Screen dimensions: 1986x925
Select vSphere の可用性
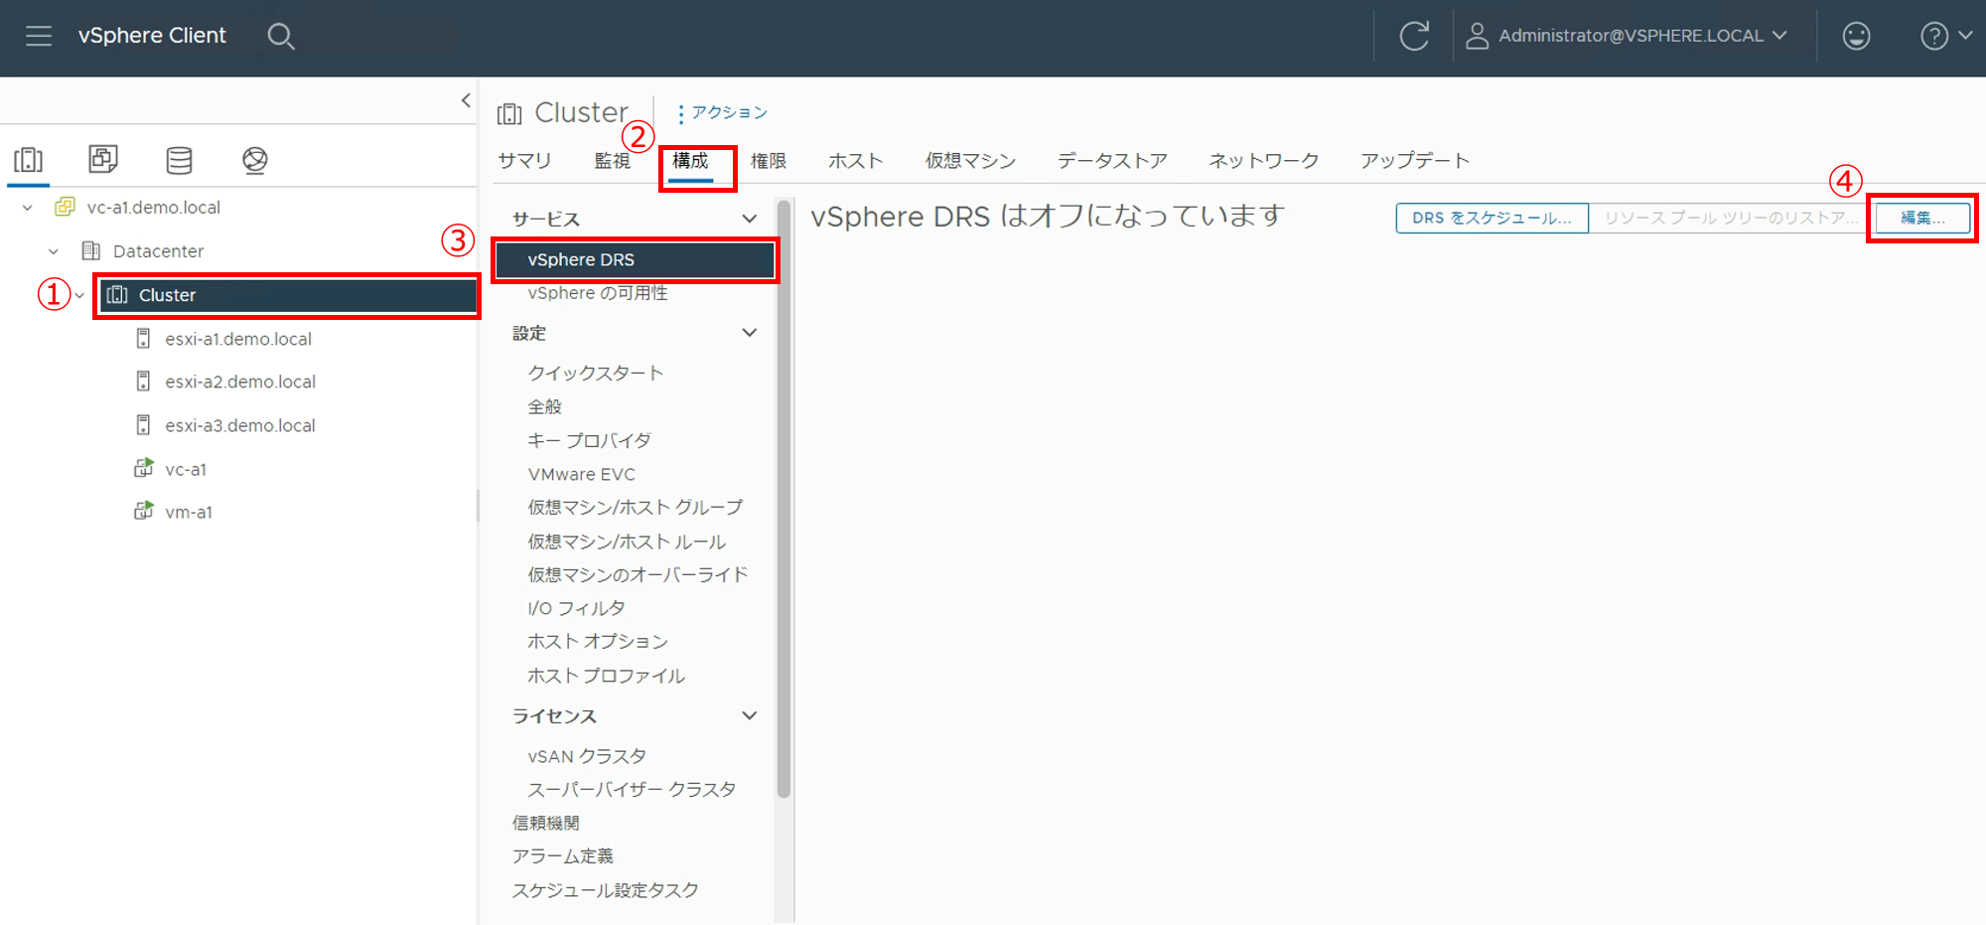tap(598, 293)
